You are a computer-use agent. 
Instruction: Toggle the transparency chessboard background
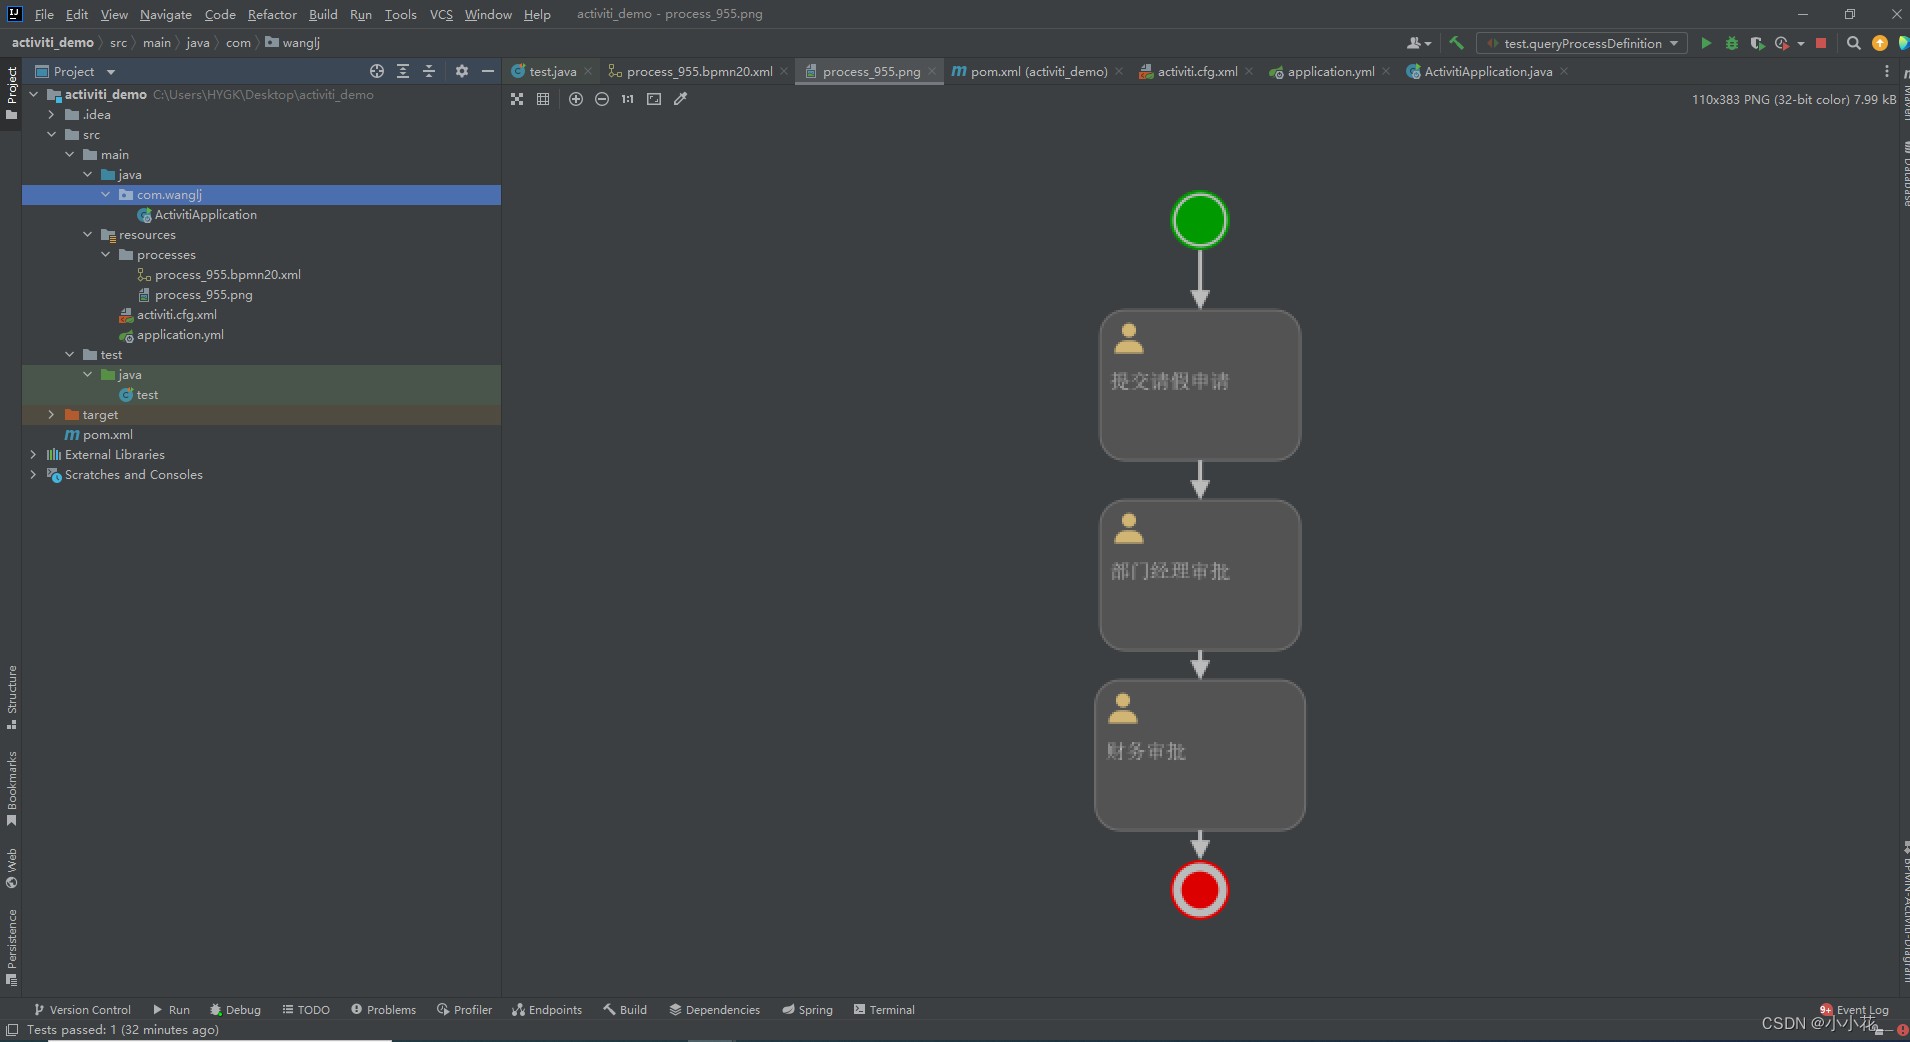[517, 99]
